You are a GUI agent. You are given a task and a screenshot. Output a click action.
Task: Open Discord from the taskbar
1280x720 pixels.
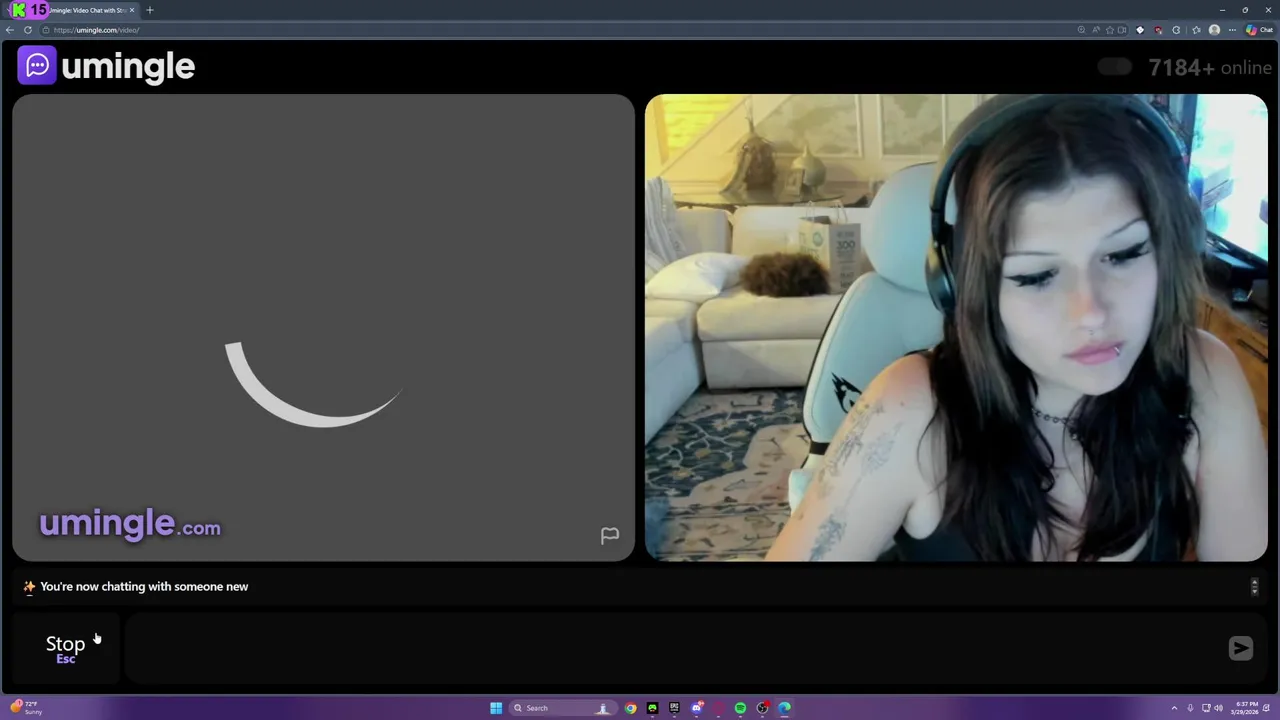coord(697,708)
